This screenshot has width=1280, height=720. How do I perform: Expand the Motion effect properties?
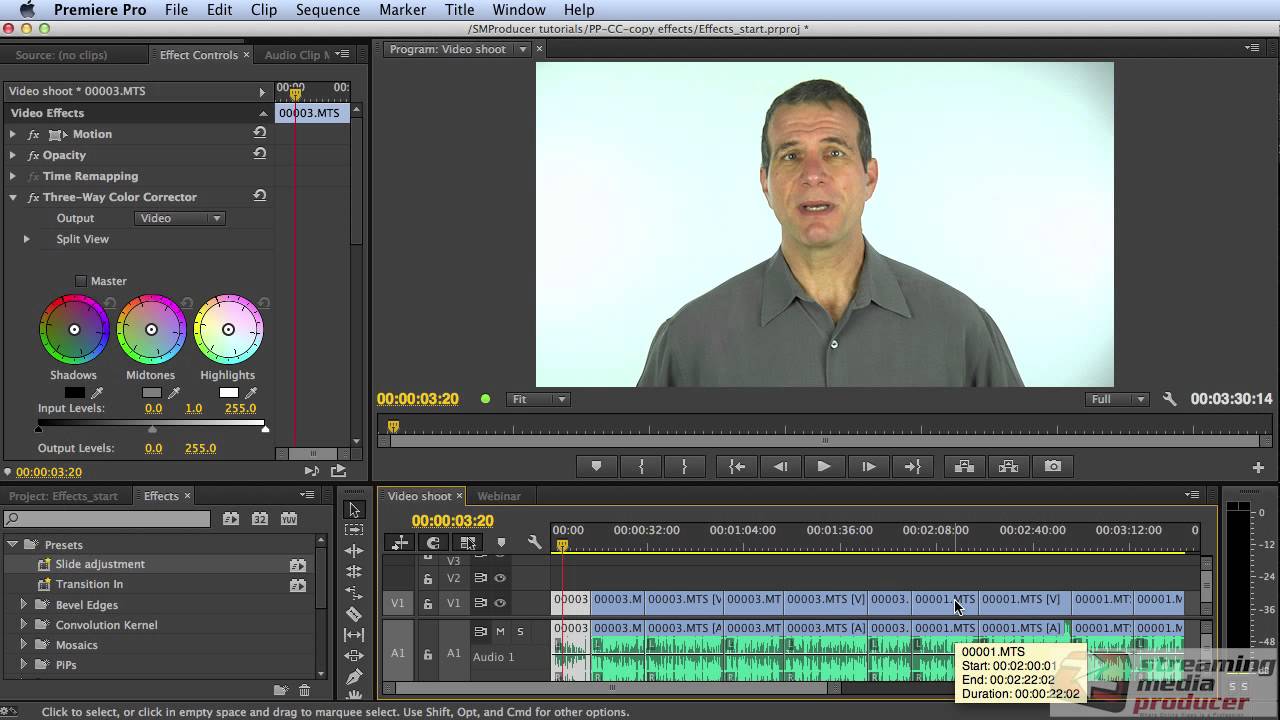(13, 134)
